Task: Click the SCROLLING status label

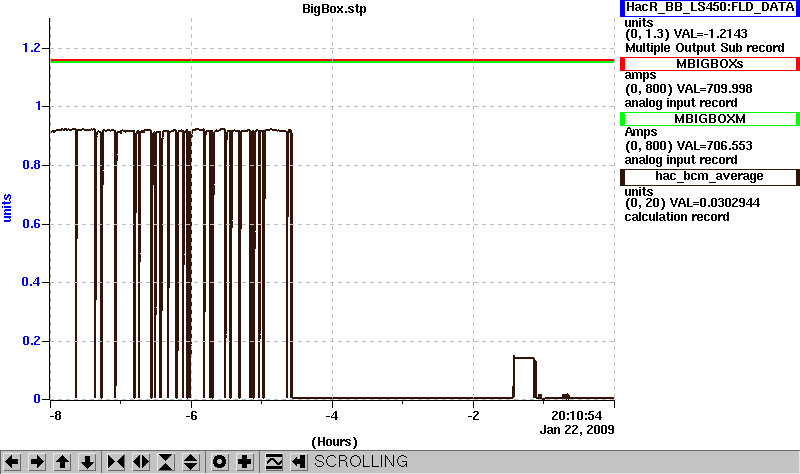Action: (361, 461)
